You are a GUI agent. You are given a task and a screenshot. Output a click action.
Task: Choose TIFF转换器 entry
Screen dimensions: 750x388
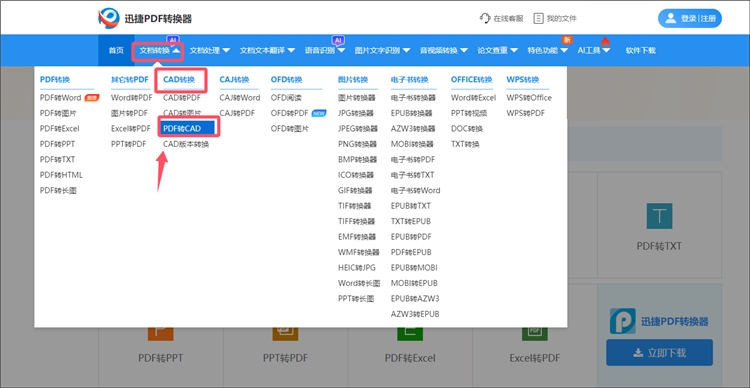[x=357, y=221]
